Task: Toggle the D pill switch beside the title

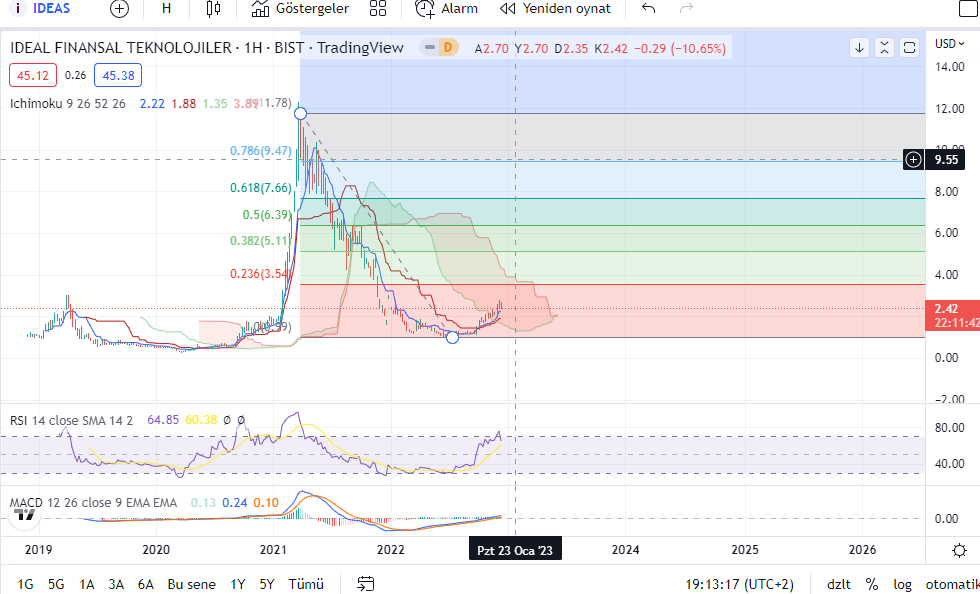Action: 439,48
